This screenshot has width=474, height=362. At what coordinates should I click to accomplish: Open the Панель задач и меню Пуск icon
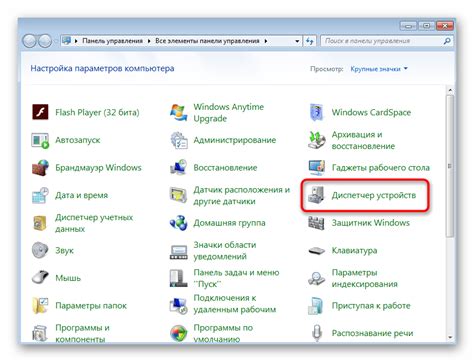click(179, 278)
